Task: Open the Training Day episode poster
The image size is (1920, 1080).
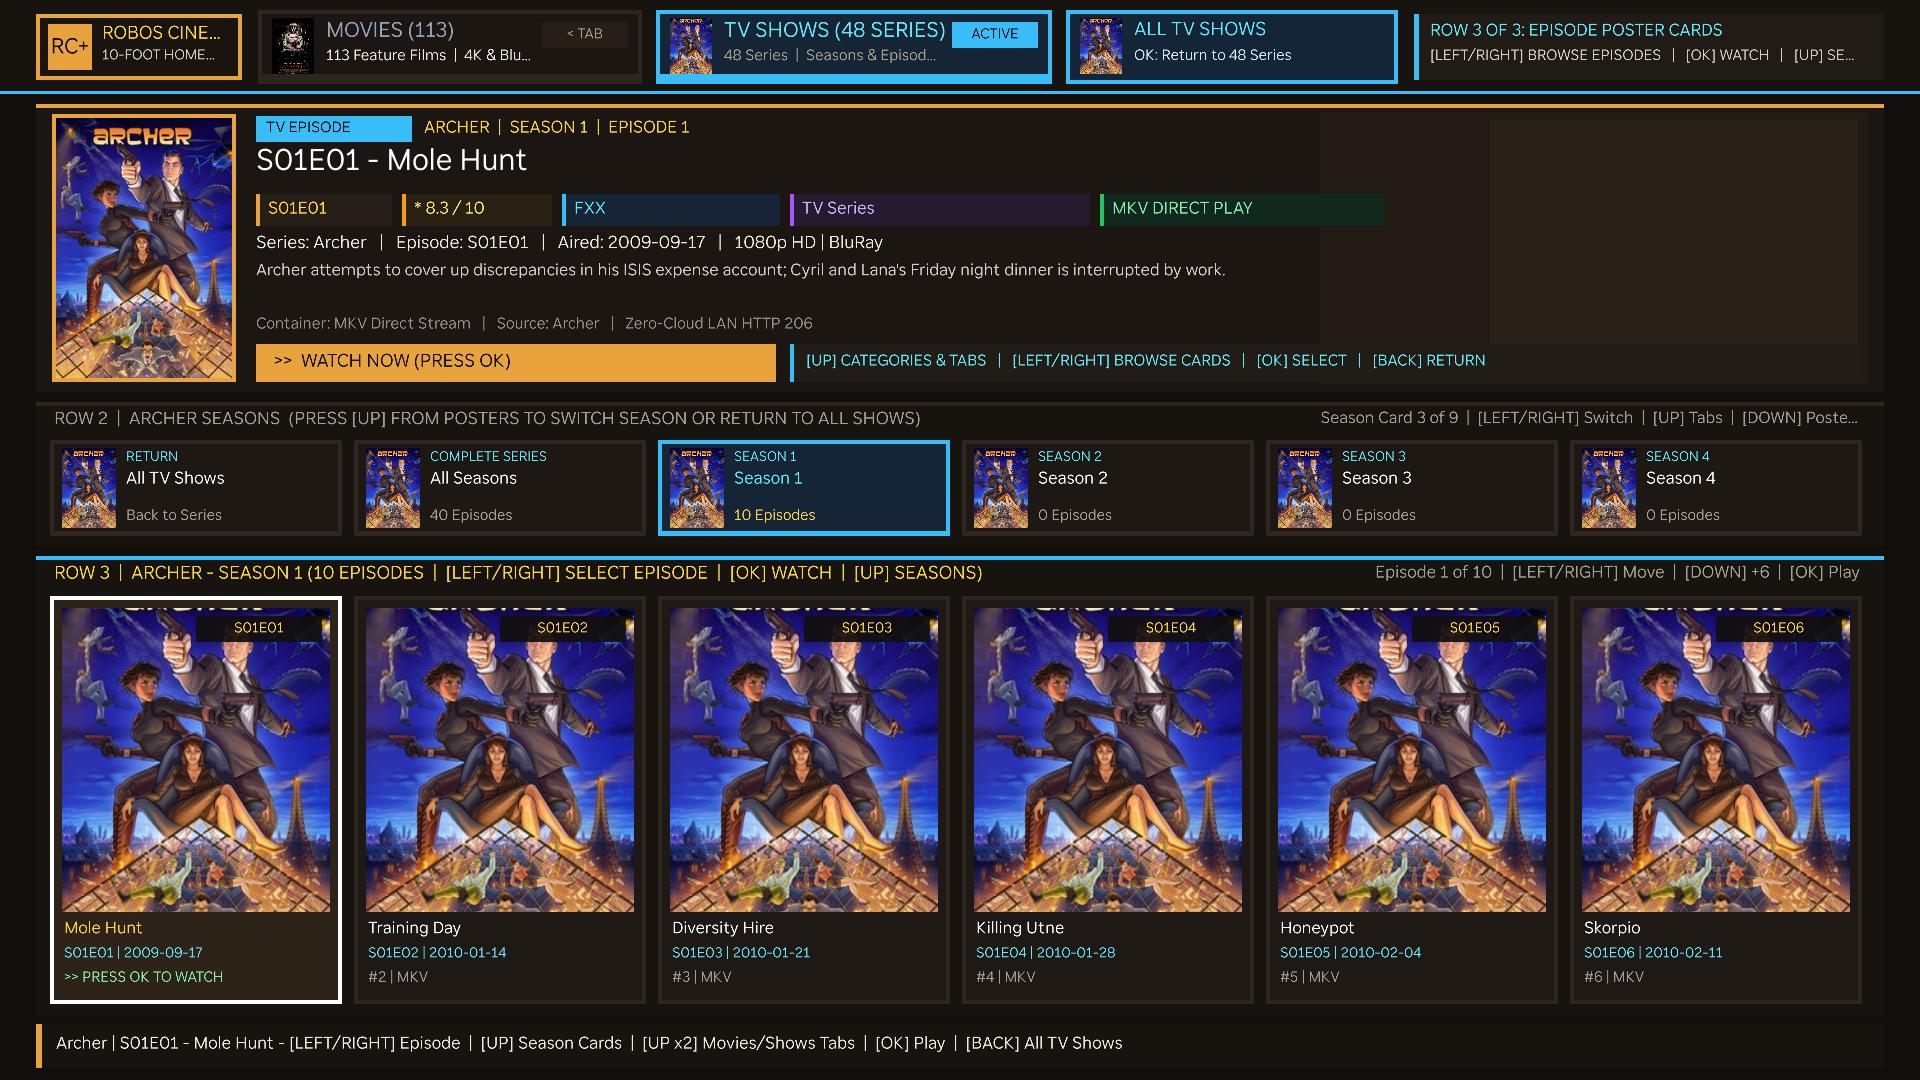Action: click(500, 760)
